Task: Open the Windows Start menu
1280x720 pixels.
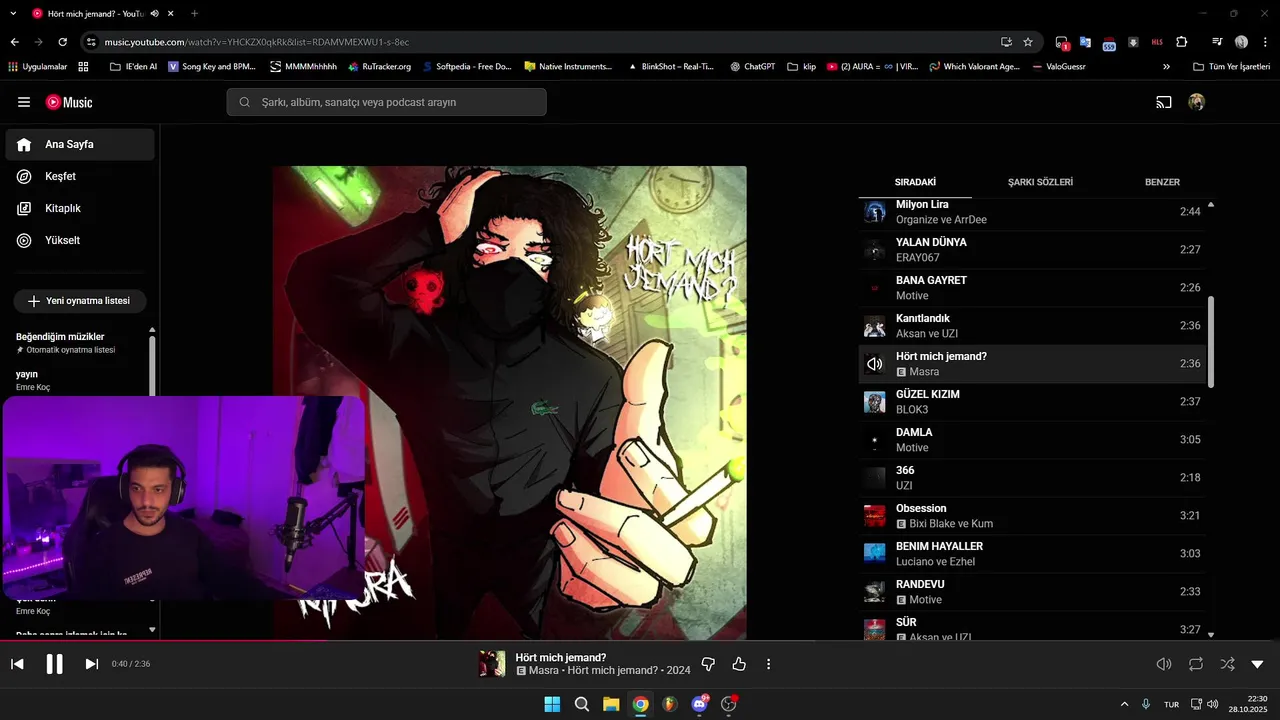Action: pos(552,704)
